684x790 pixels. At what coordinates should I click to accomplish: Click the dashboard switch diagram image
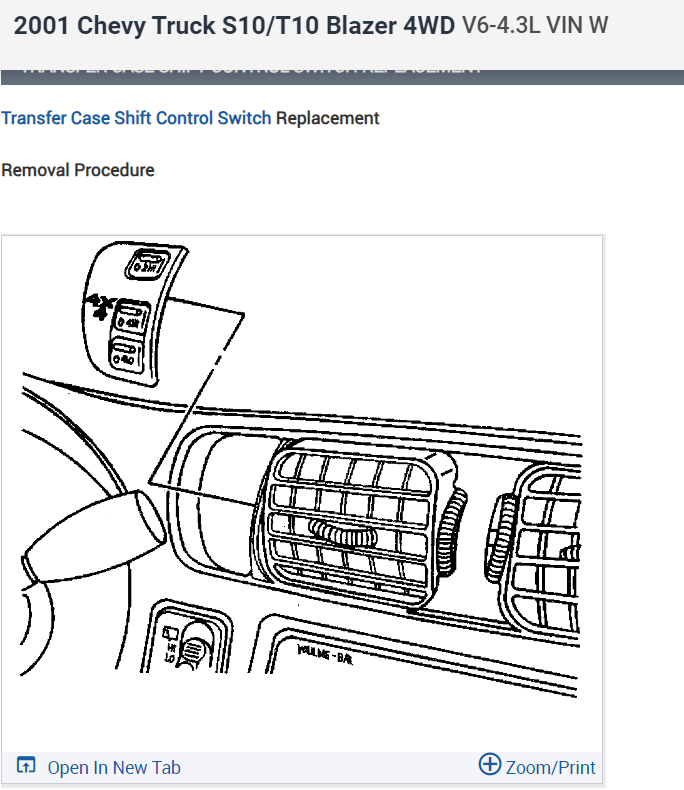(301, 470)
